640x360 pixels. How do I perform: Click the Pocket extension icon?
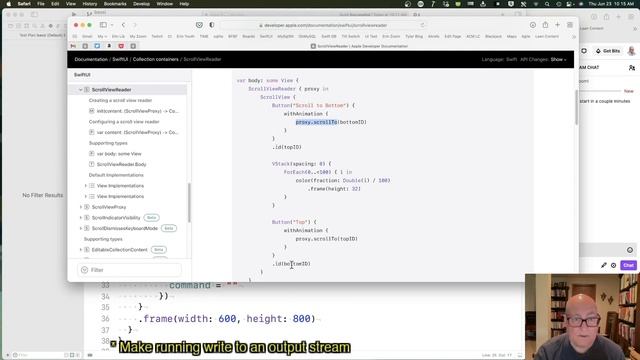pos(199,25)
